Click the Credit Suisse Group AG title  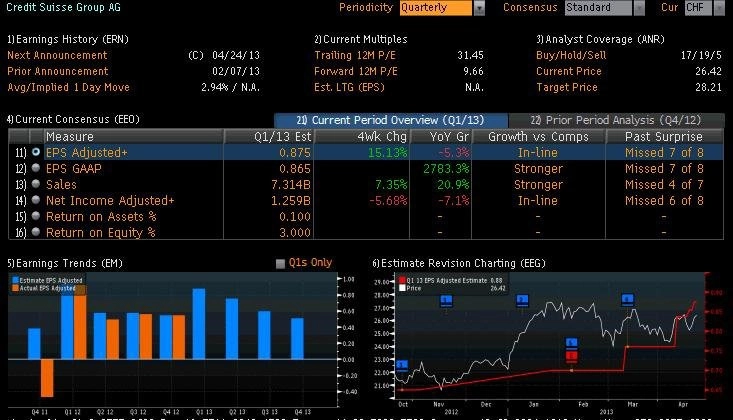coord(63,7)
